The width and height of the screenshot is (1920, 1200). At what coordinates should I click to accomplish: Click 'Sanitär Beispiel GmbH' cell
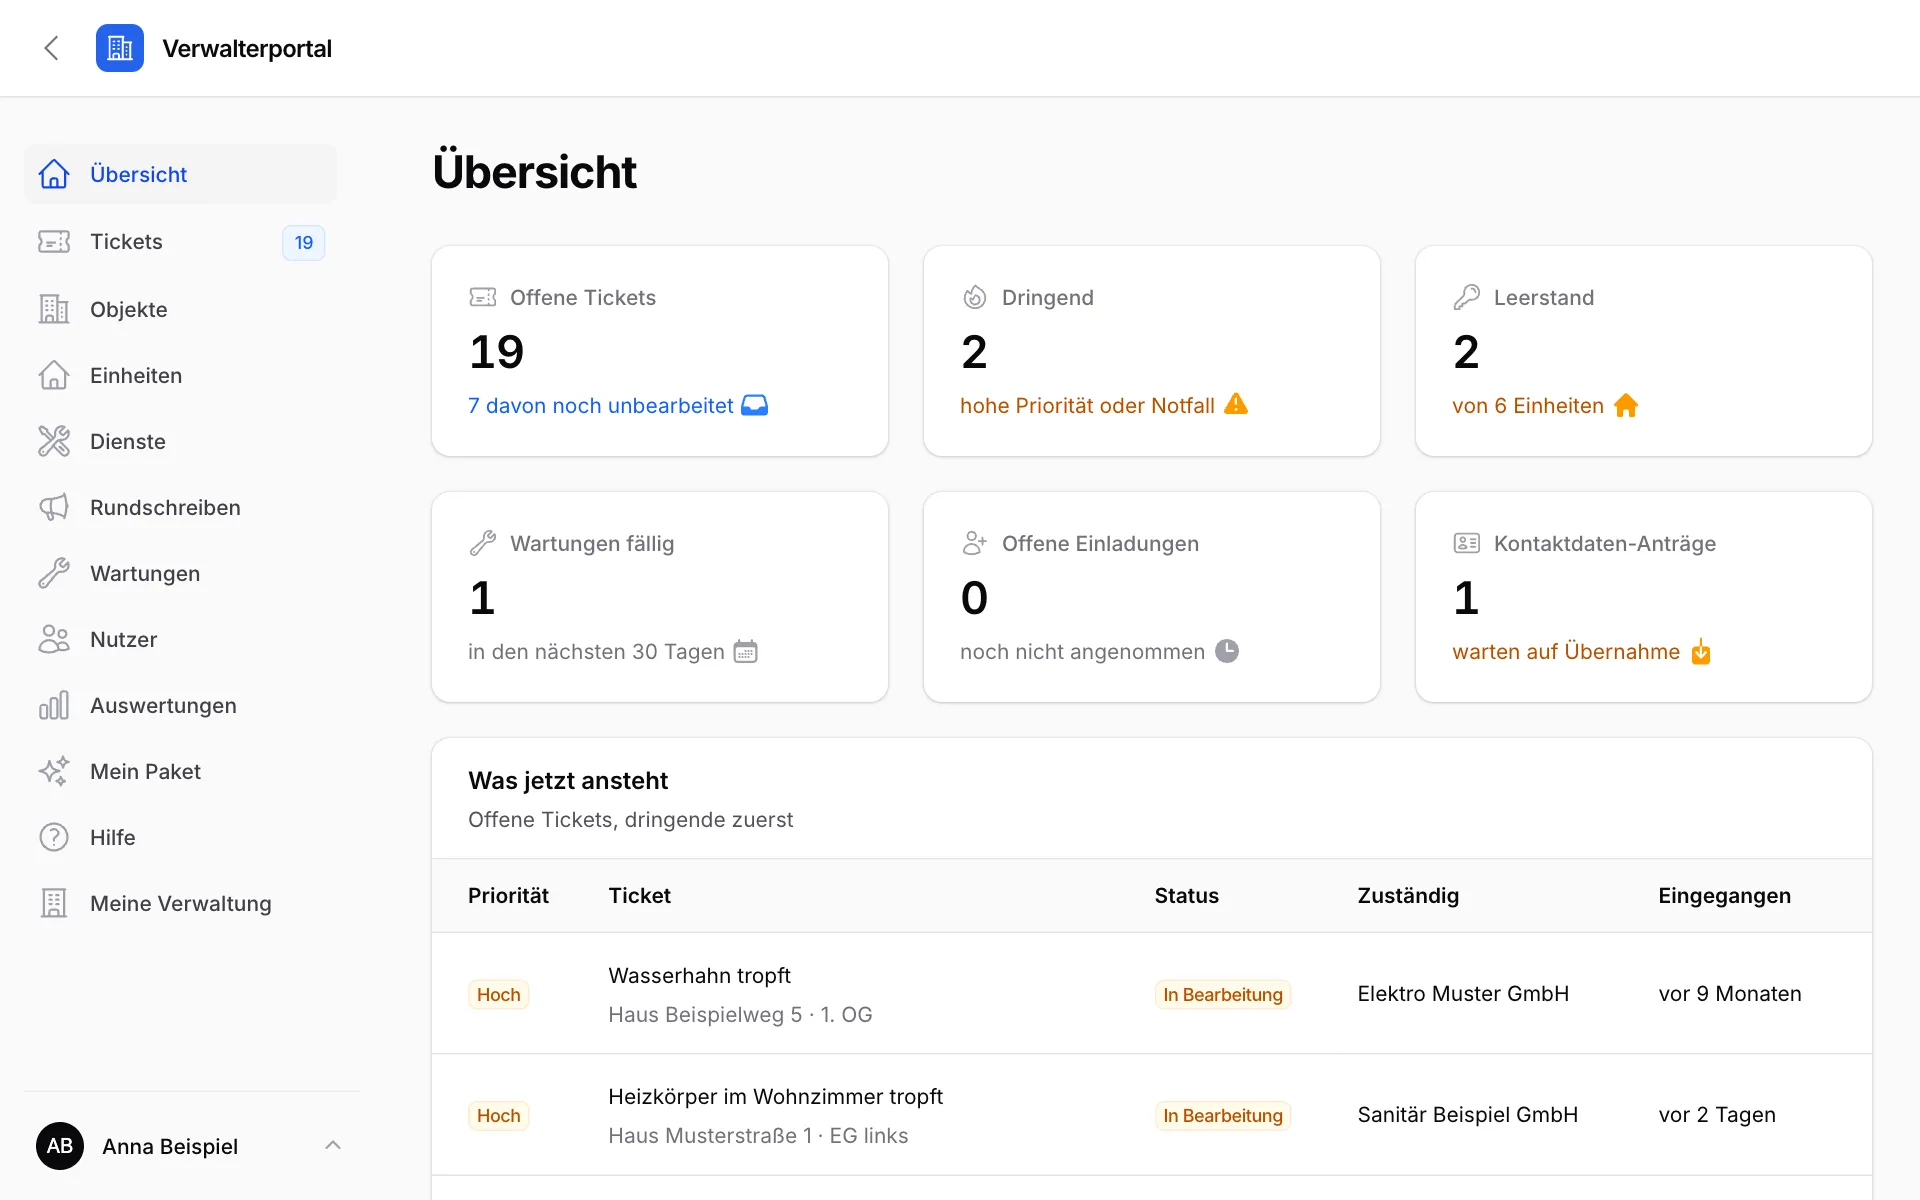coord(1467,1114)
